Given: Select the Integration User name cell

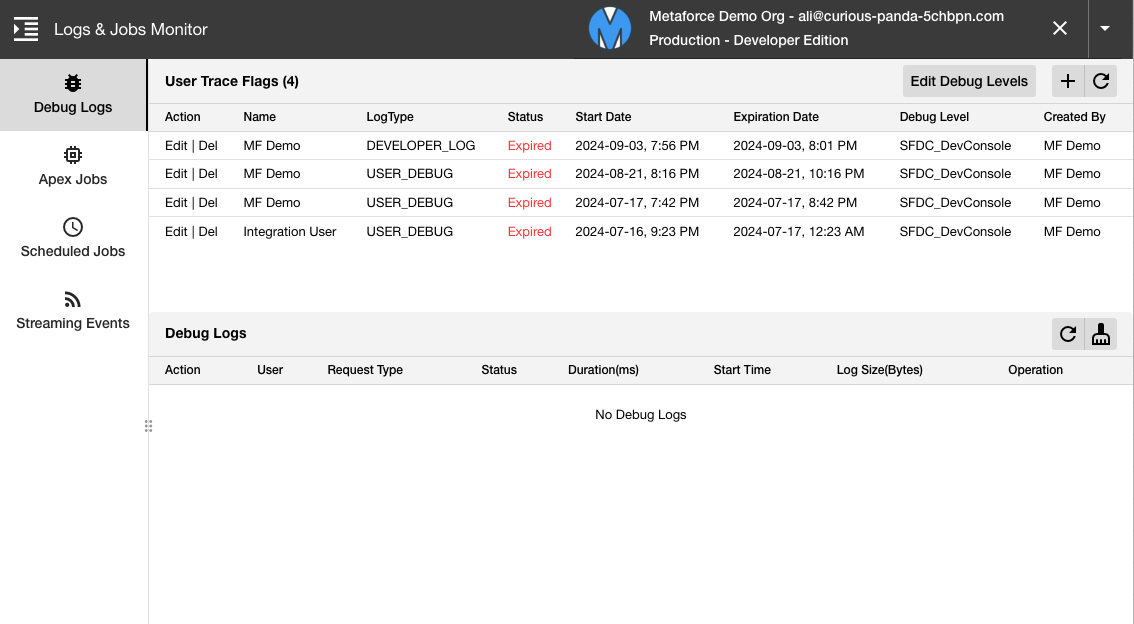Looking at the screenshot, I should pyautogui.click(x=289, y=231).
